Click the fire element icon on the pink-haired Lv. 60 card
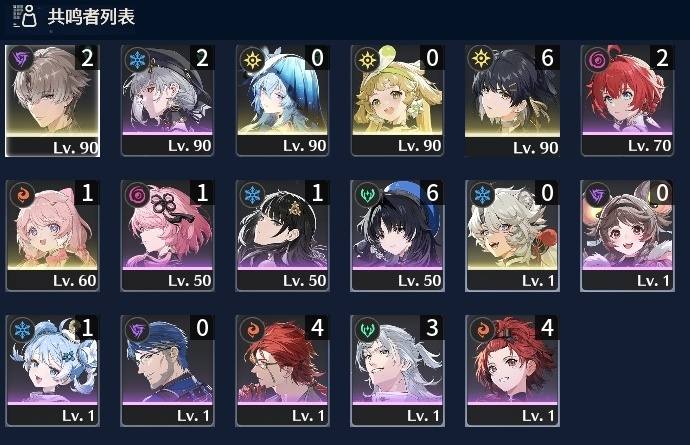Image resolution: width=690 pixels, height=445 pixels. (x=22, y=195)
